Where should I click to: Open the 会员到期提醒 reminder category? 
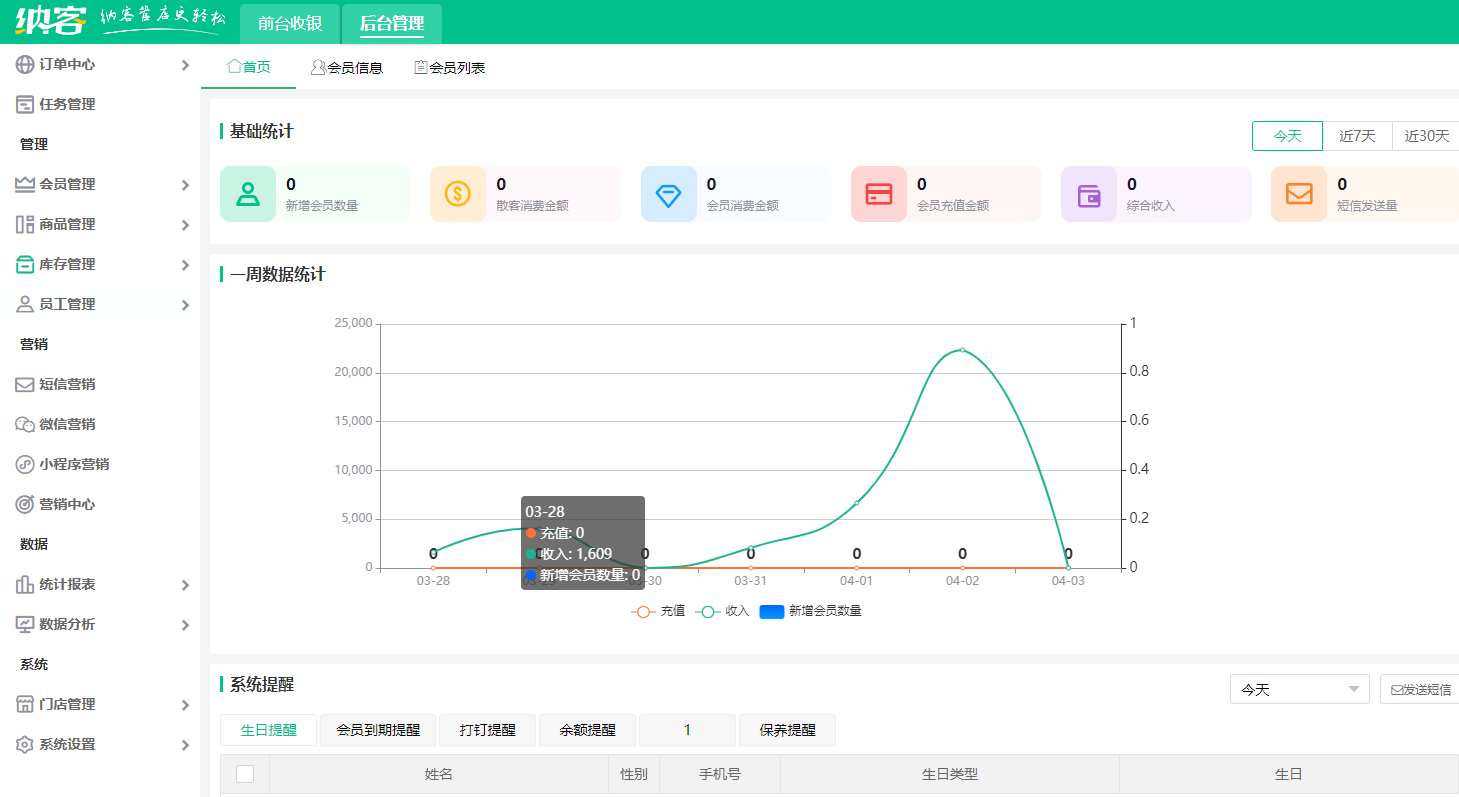click(378, 730)
